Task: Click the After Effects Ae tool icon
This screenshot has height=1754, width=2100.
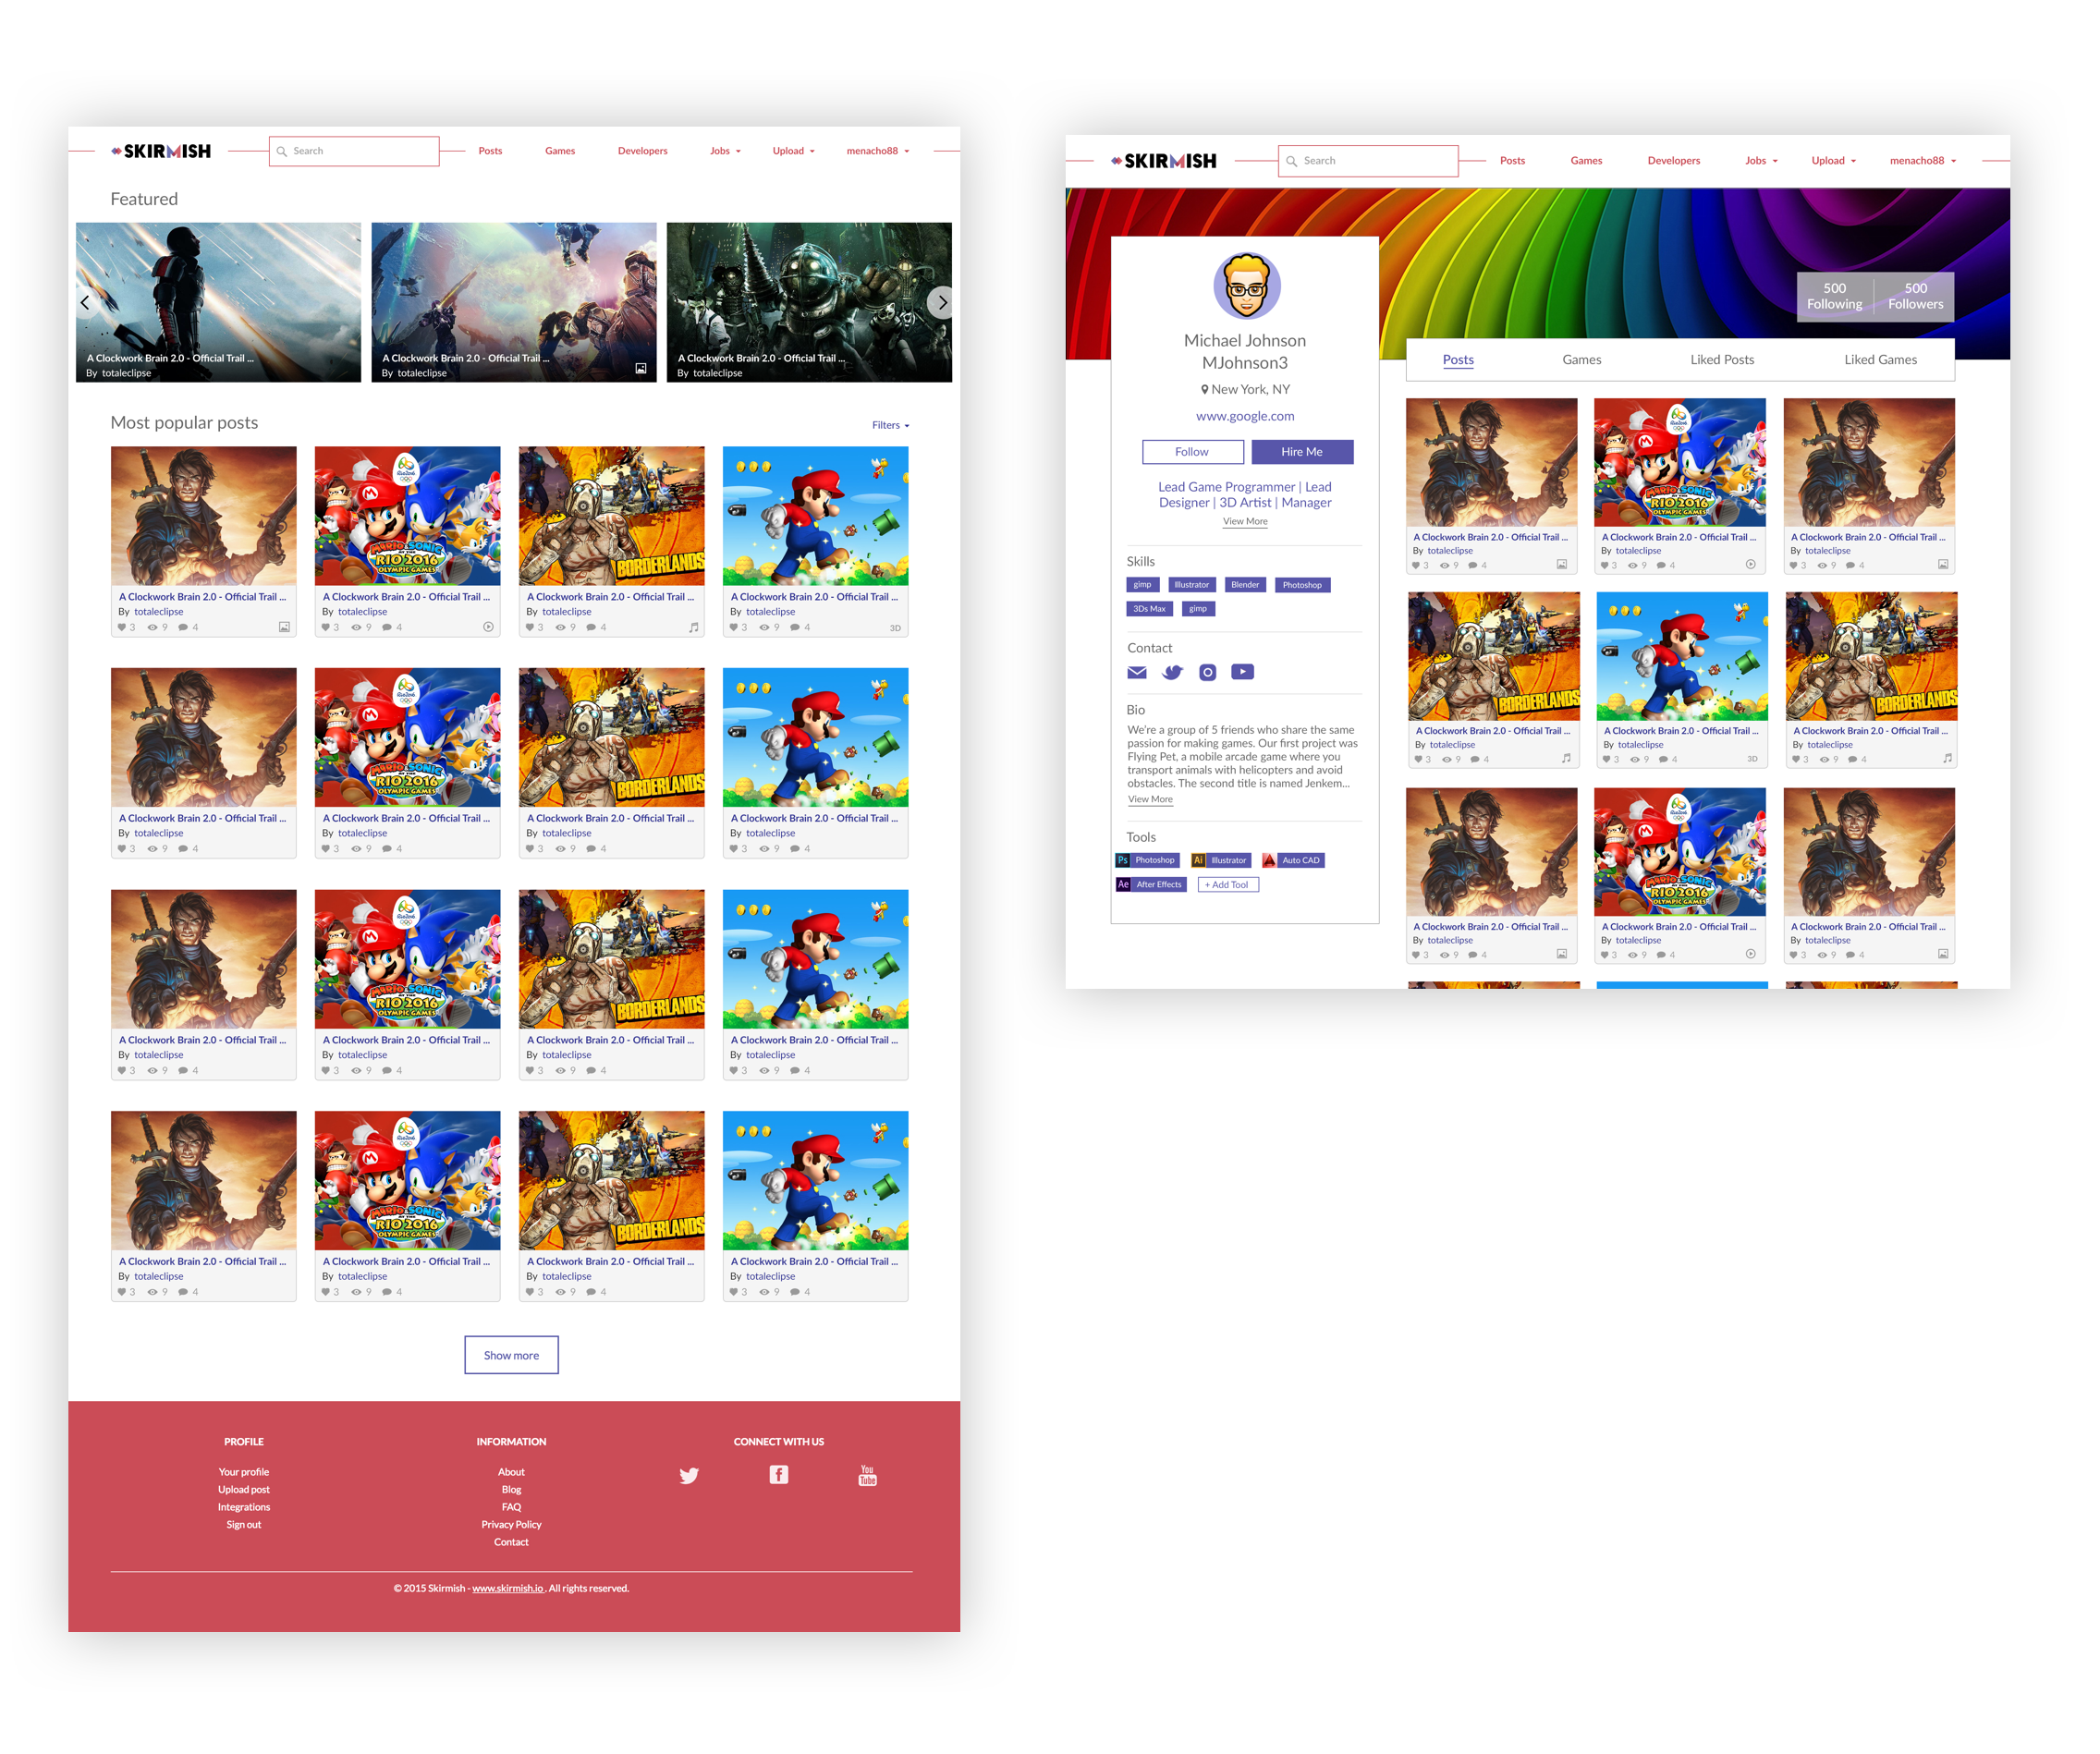Action: tap(1123, 884)
